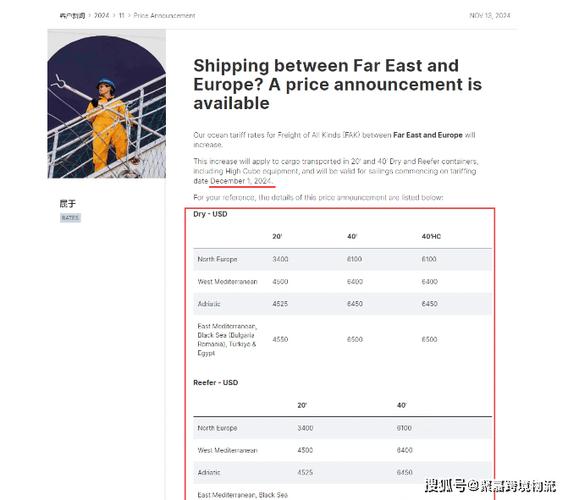Select the Shipping between Far East headline
The width and height of the screenshot is (568, 500).
pyautogui.click(x=337, y=84)
